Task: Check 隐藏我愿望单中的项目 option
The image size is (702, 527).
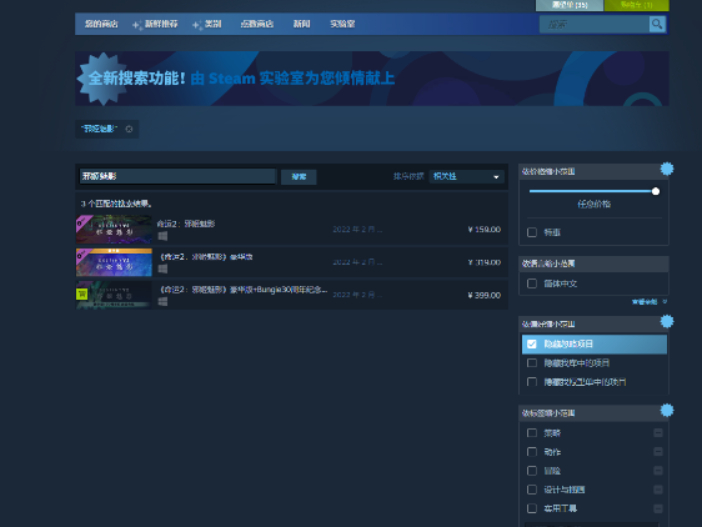Action: point(532,382)
